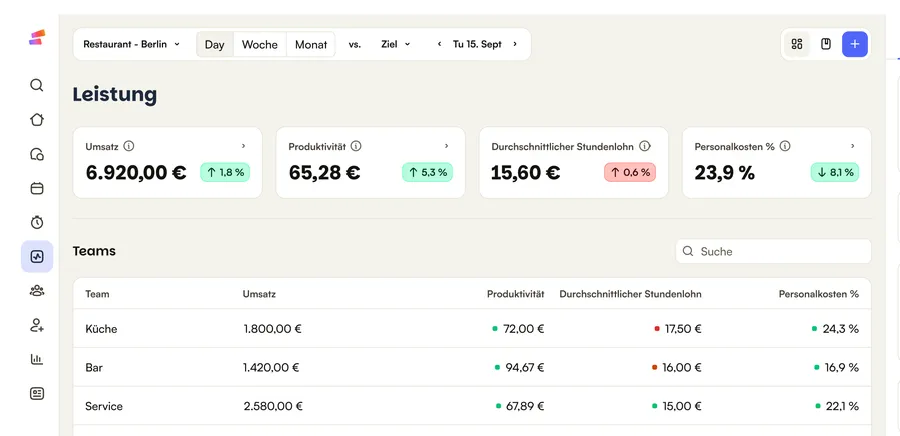
Task: Click the 23,9 % Personalkosten value
Action: [724, 172]
